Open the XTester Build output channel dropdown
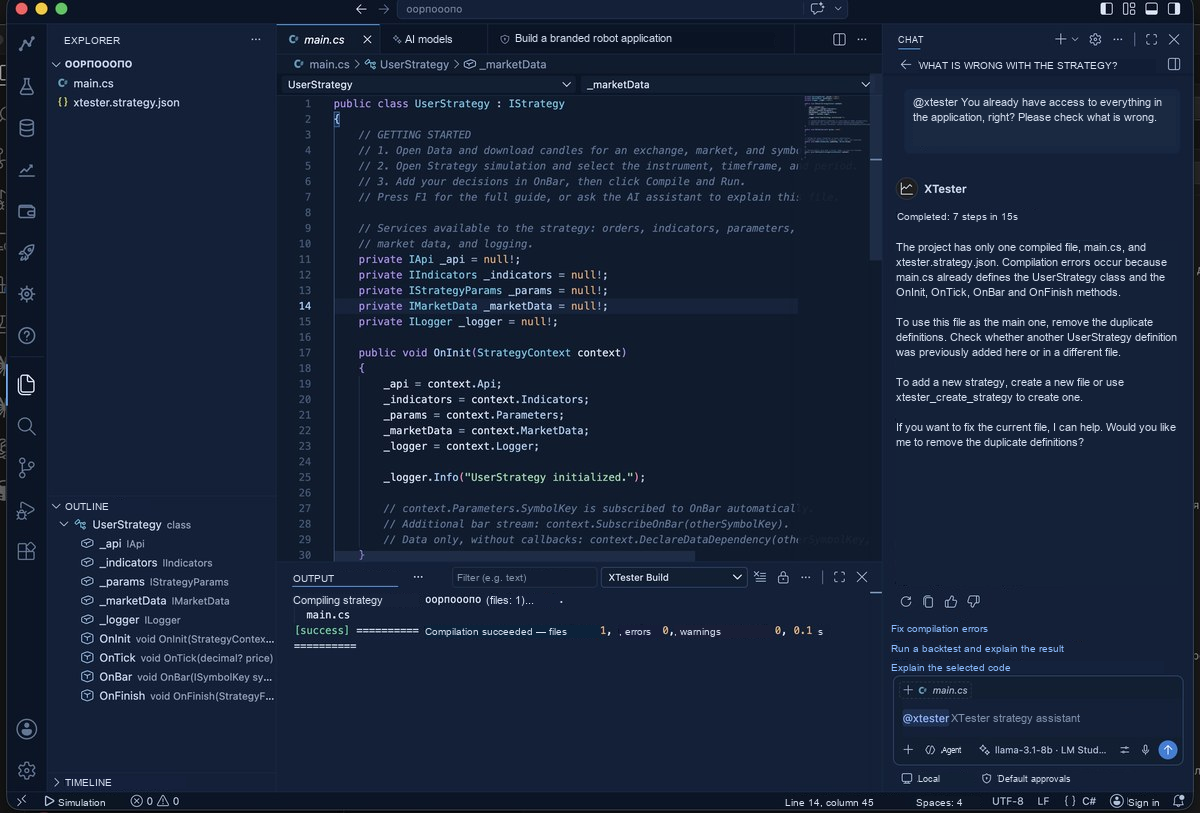 click(x=673, y=577)
